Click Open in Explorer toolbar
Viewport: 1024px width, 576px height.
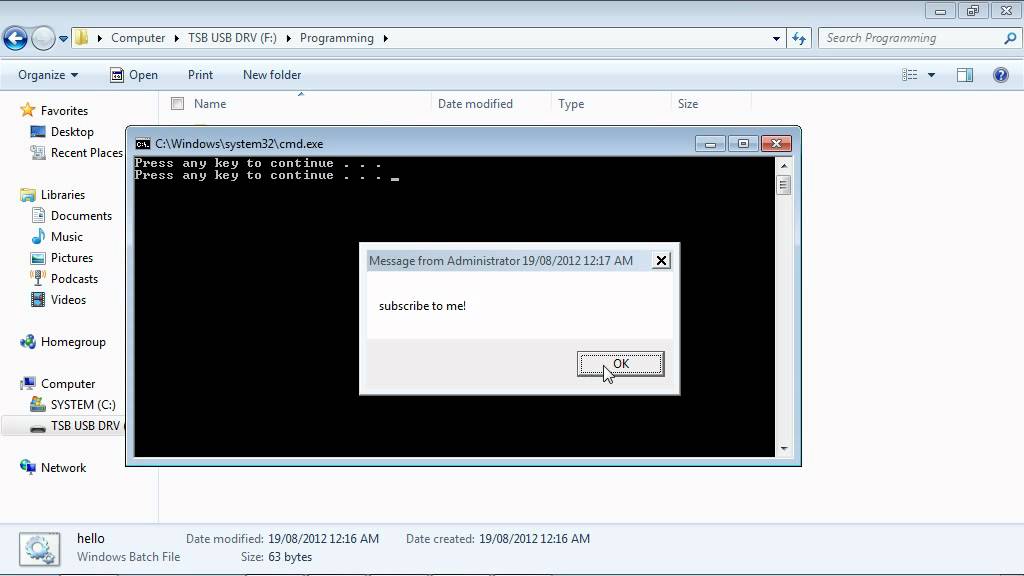click(x=134, y=75)
